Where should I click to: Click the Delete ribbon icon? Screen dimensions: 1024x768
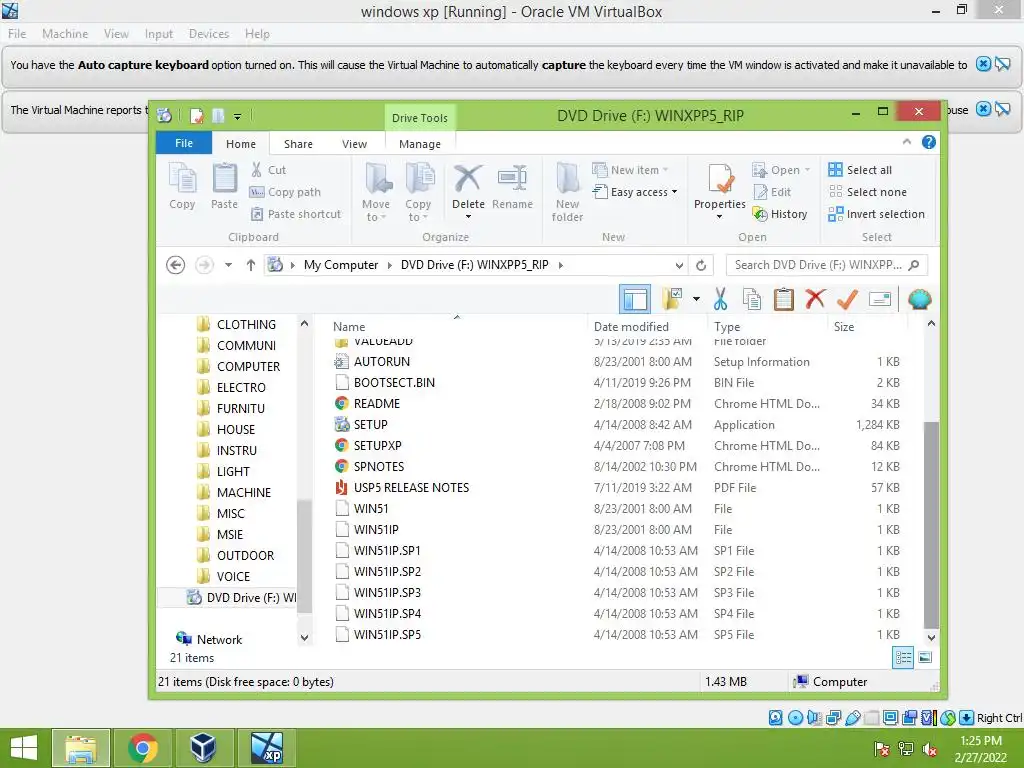click(468, 179)
